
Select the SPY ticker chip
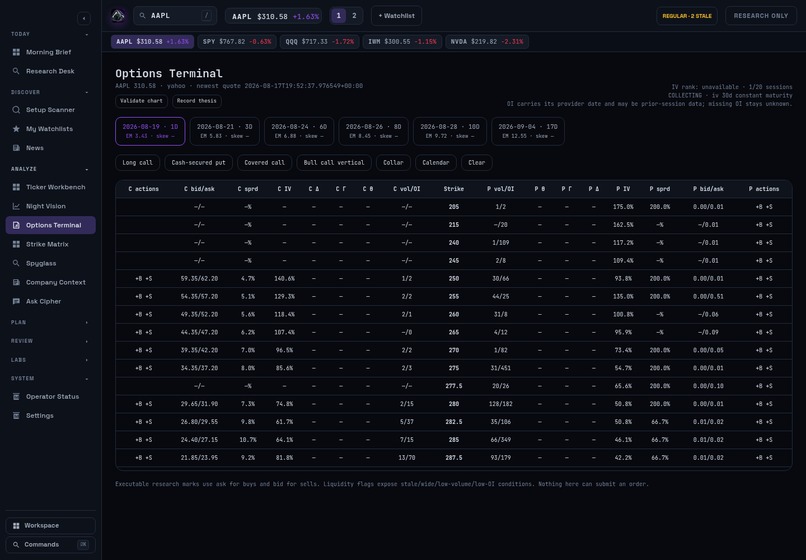coord(237,42)
